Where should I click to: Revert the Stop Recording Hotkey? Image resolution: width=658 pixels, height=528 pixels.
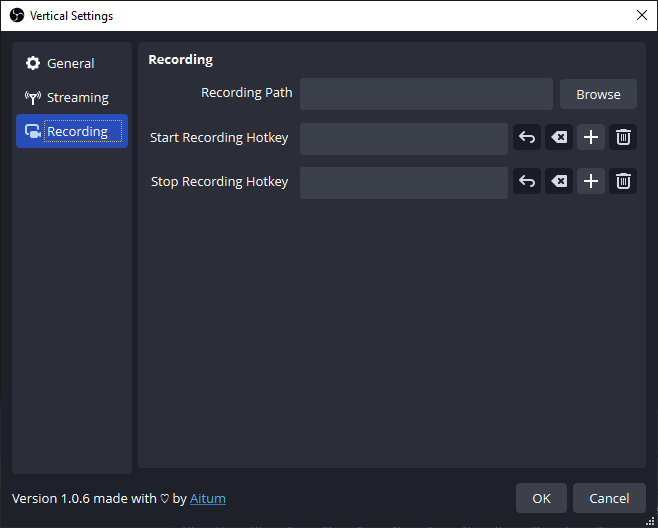(527, 182)
